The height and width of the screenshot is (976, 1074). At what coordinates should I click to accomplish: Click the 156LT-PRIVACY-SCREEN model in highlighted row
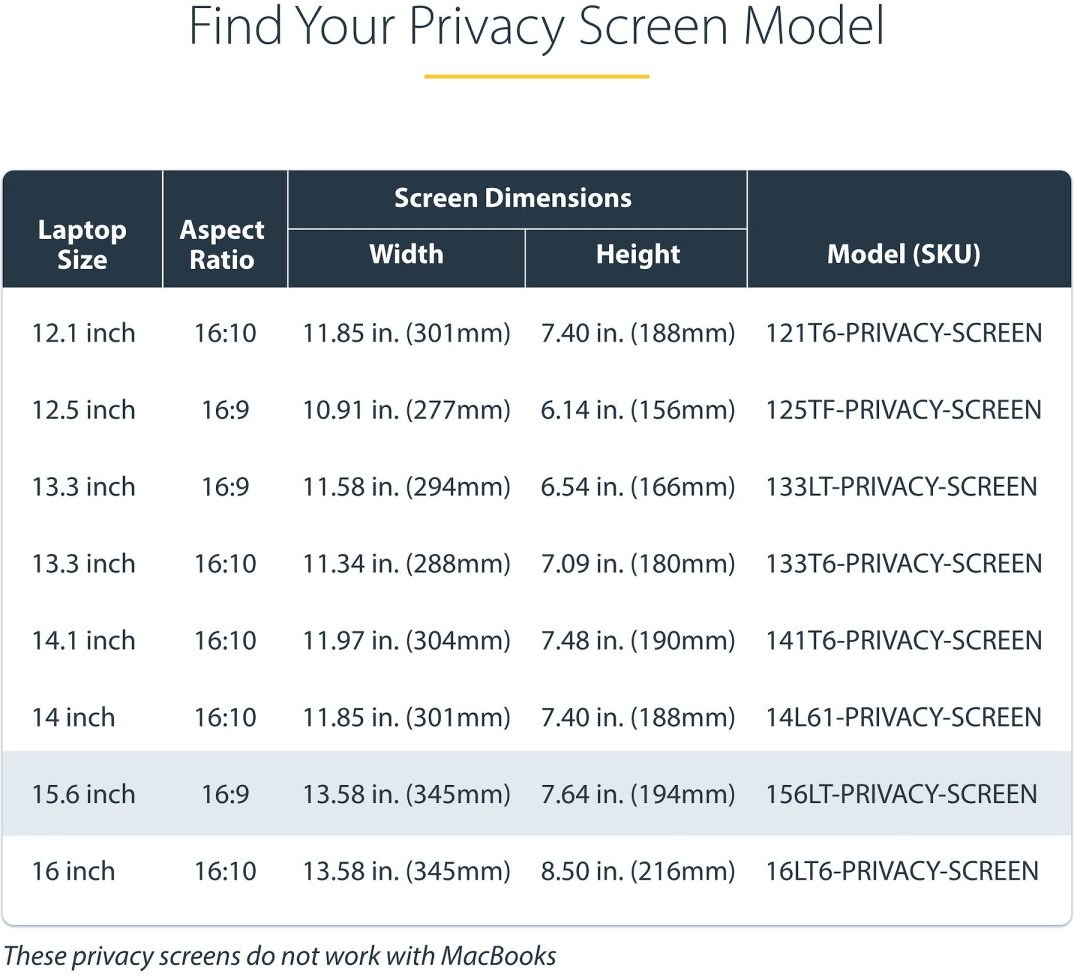click(901, 795)
